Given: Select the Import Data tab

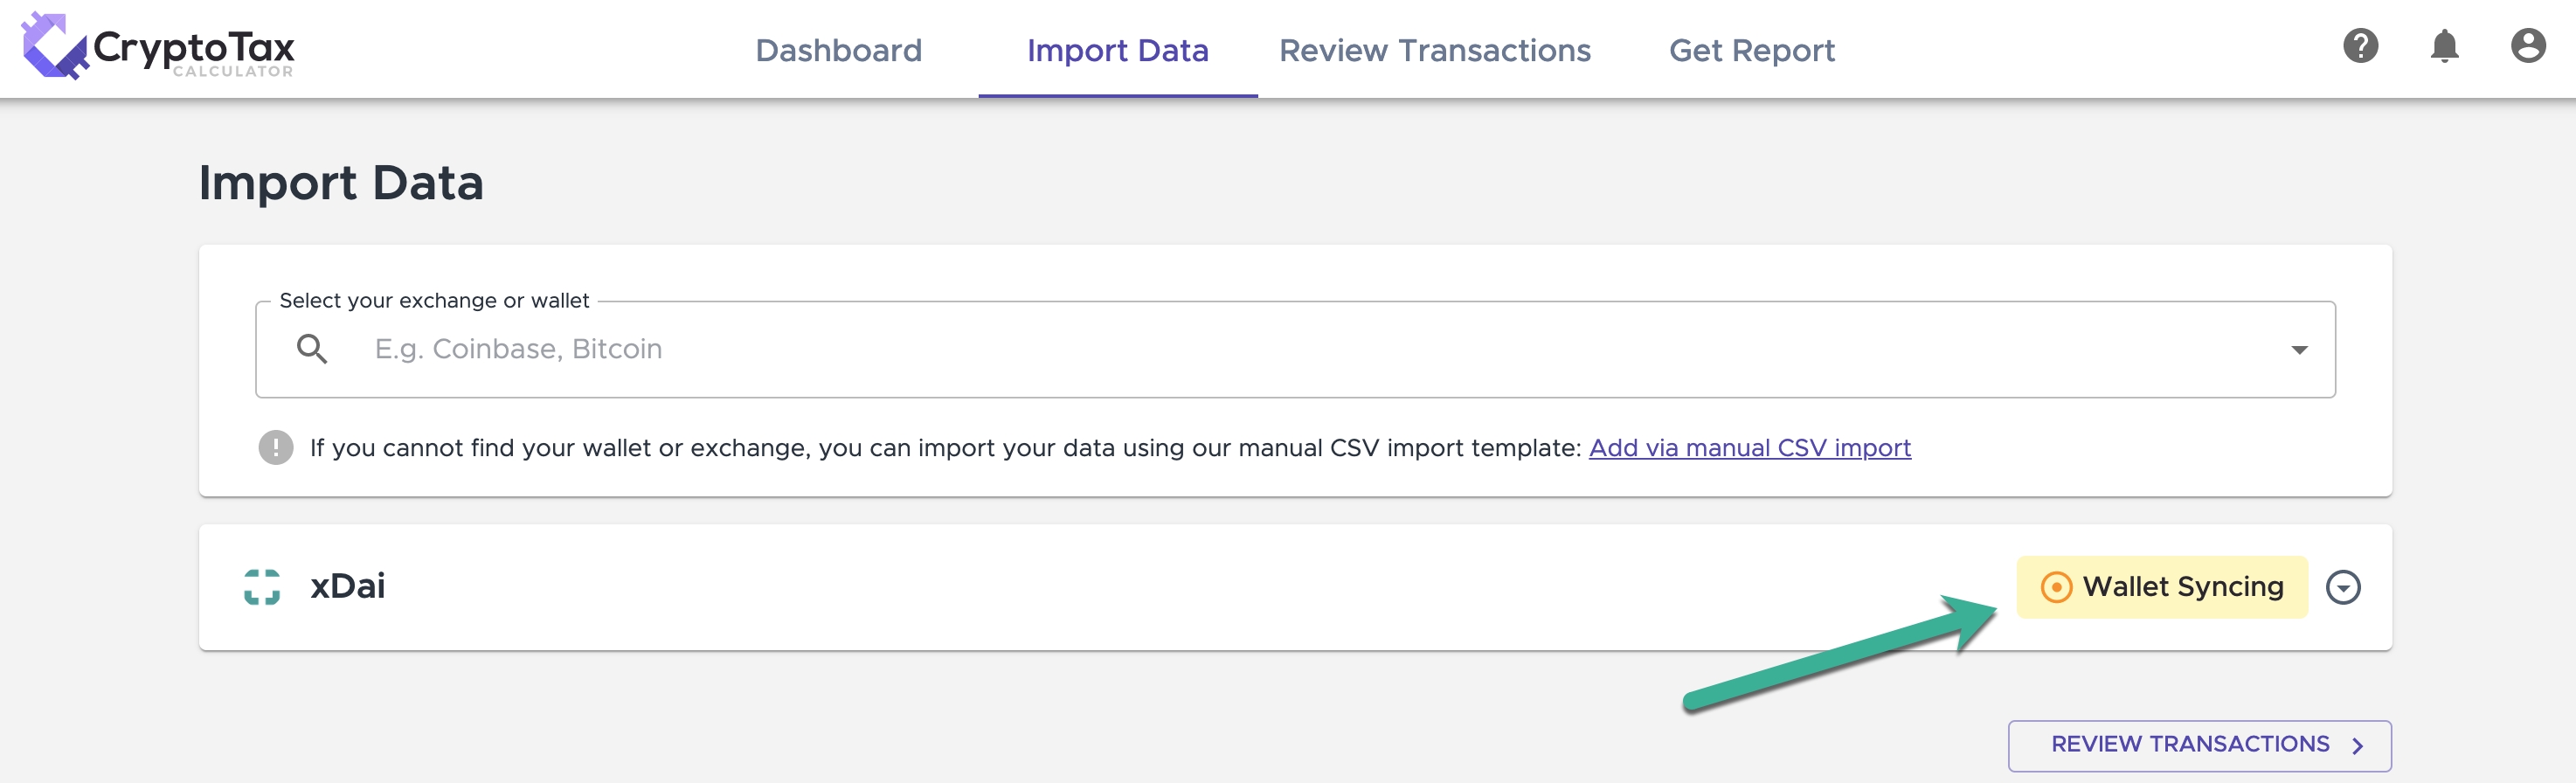Looking at the screenshot, I should (1117, 50).
